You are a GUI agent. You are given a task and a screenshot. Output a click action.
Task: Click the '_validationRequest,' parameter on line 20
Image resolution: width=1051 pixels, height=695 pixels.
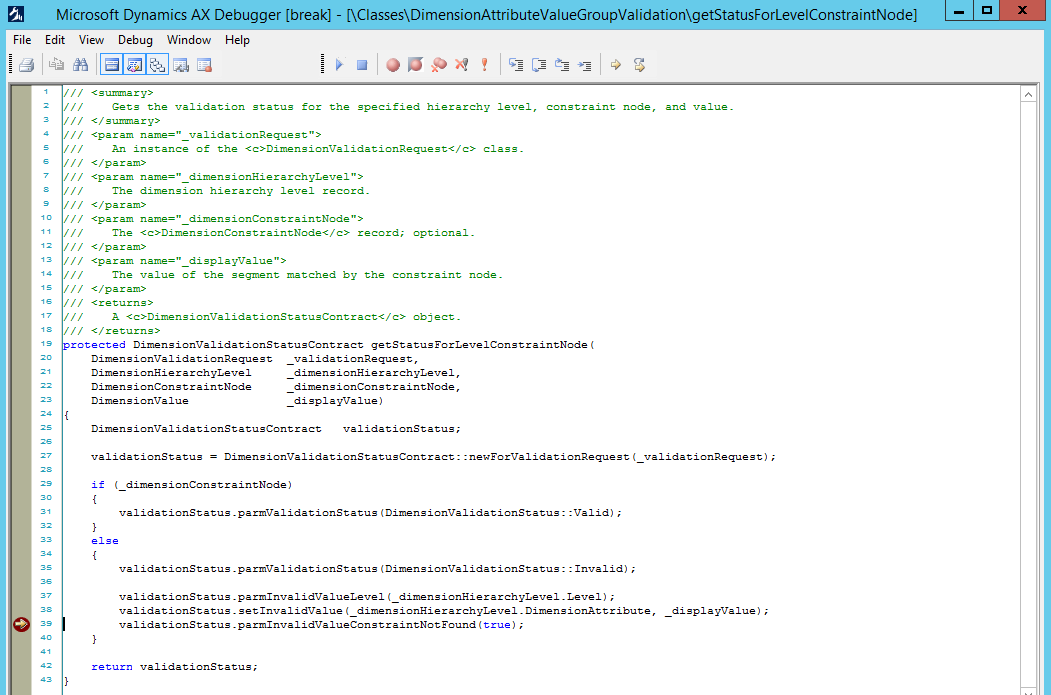point(353,359)
